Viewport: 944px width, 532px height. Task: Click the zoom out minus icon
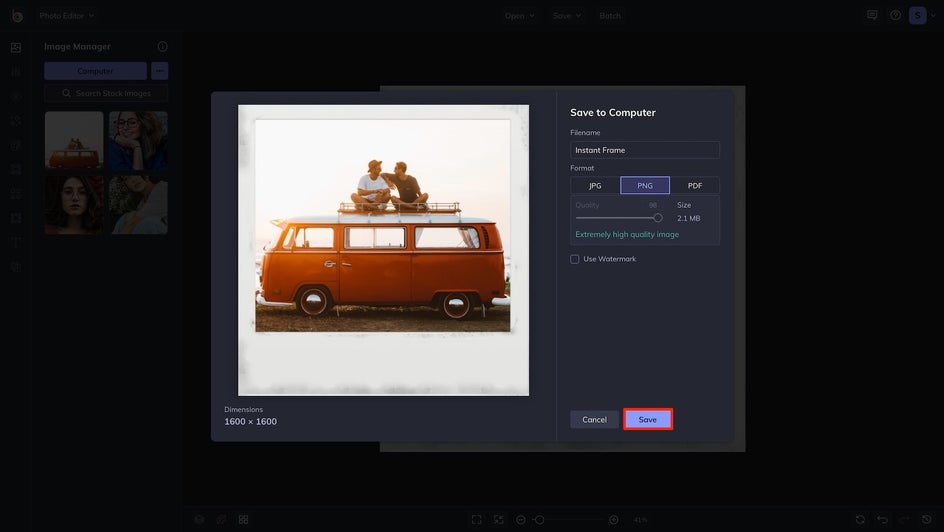tap(521, 519)
